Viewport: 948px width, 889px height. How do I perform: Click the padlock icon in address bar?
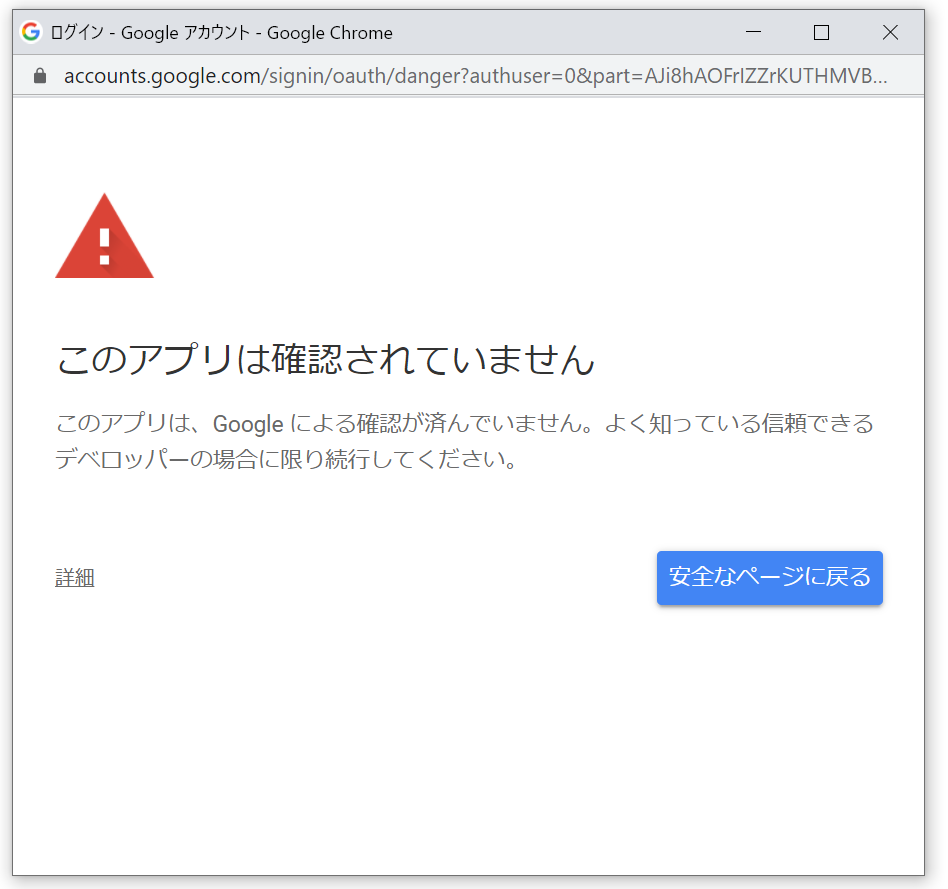(x=40, y=76)
